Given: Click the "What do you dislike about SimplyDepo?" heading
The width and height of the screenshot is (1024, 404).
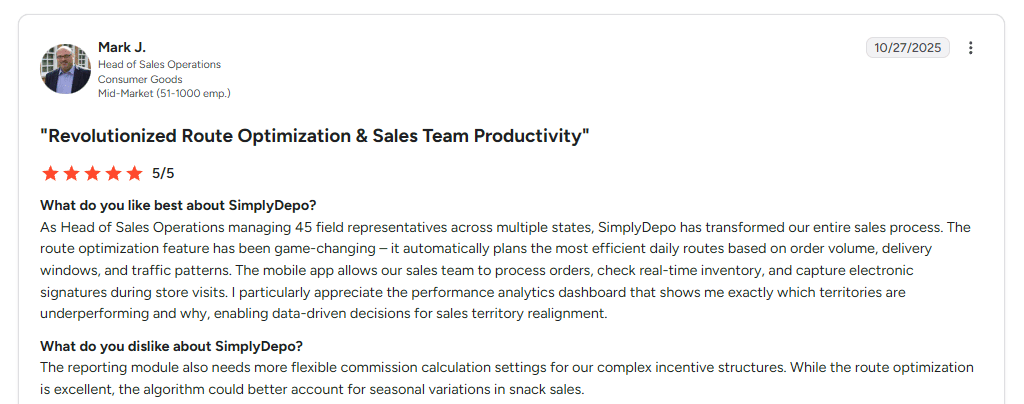Looking at the screenshot, I should coord(171,346).
